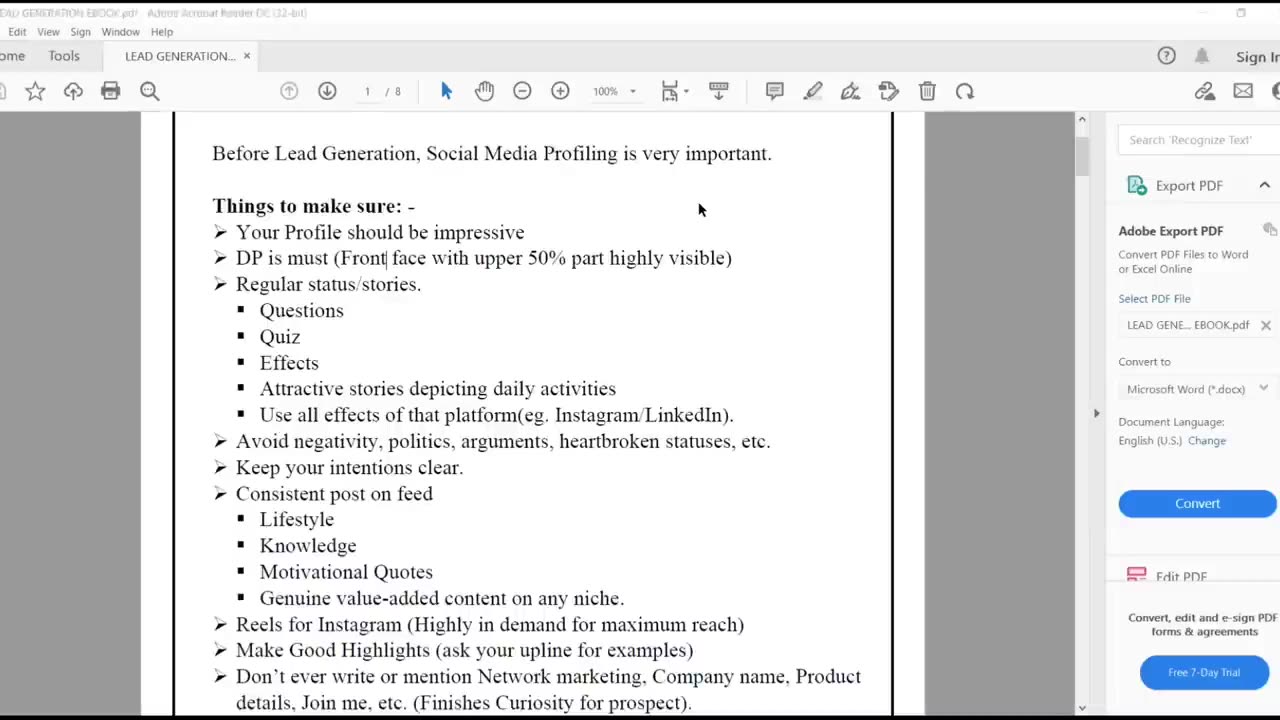The image size is (1280, 720).
Task: Click scroll up arrow of document
Action: 1081,120
